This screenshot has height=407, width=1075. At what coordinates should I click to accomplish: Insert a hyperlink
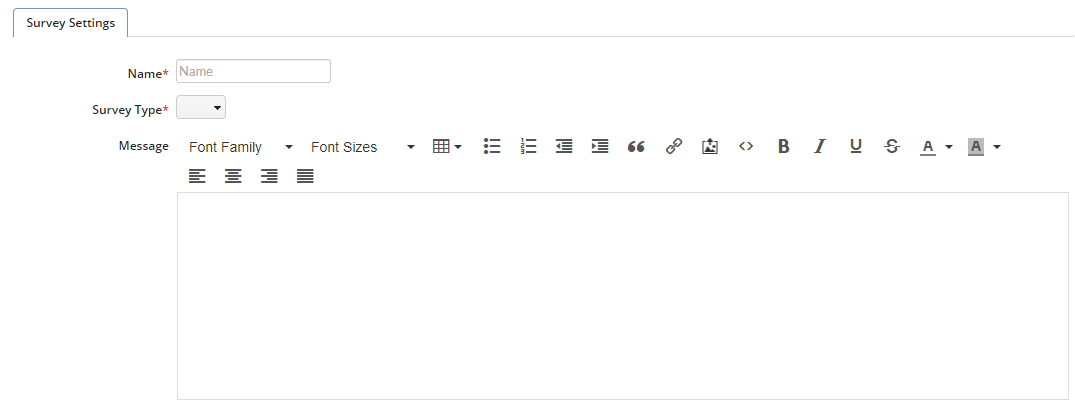point(674,147)
